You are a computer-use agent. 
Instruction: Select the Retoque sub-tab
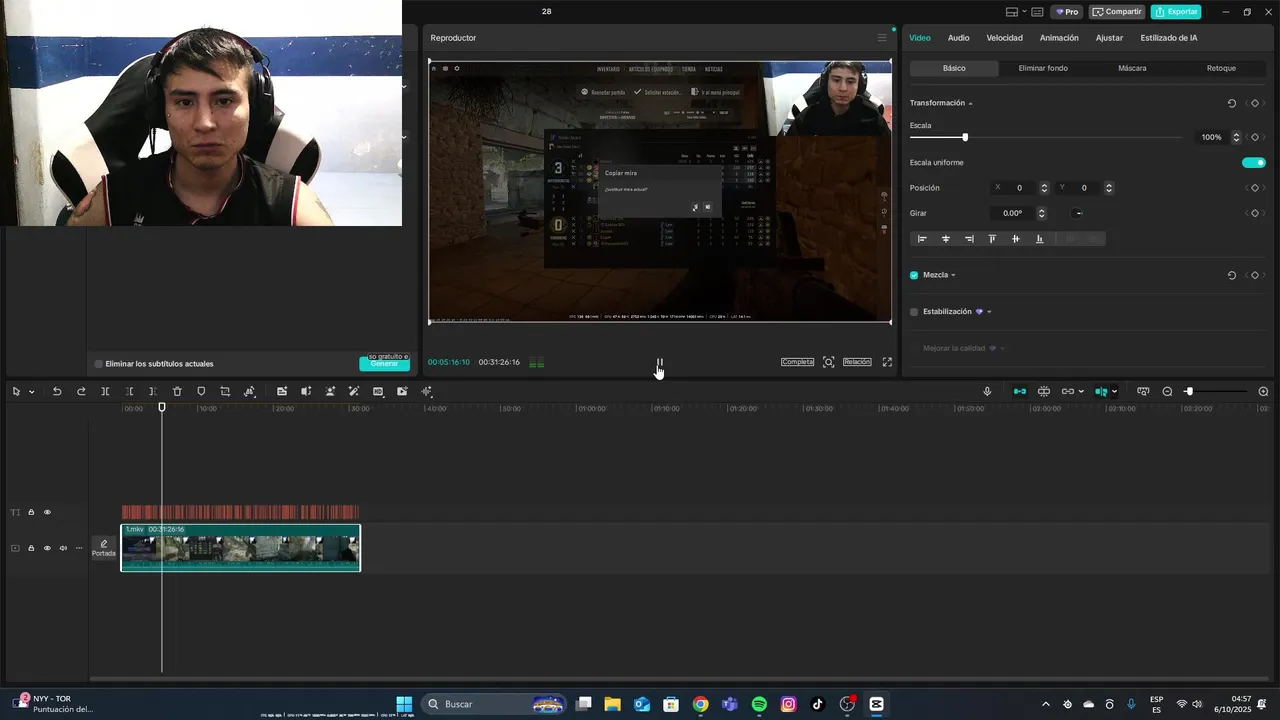[x=1221, y=68]
